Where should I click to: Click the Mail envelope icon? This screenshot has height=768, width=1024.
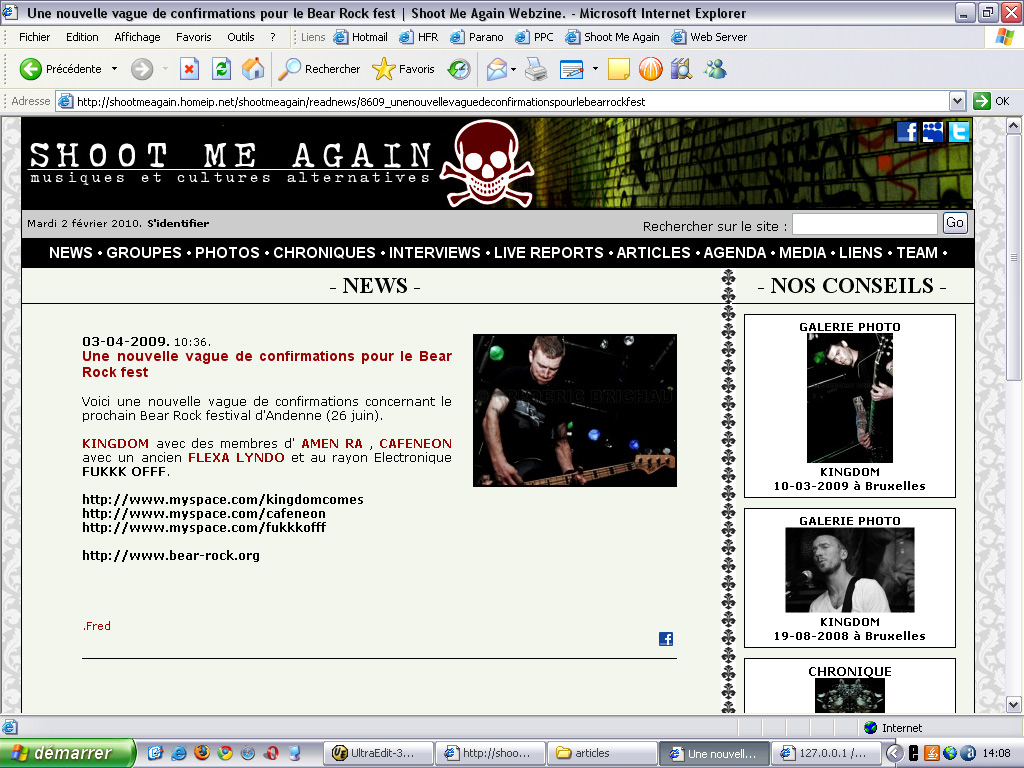click(497, 69)
